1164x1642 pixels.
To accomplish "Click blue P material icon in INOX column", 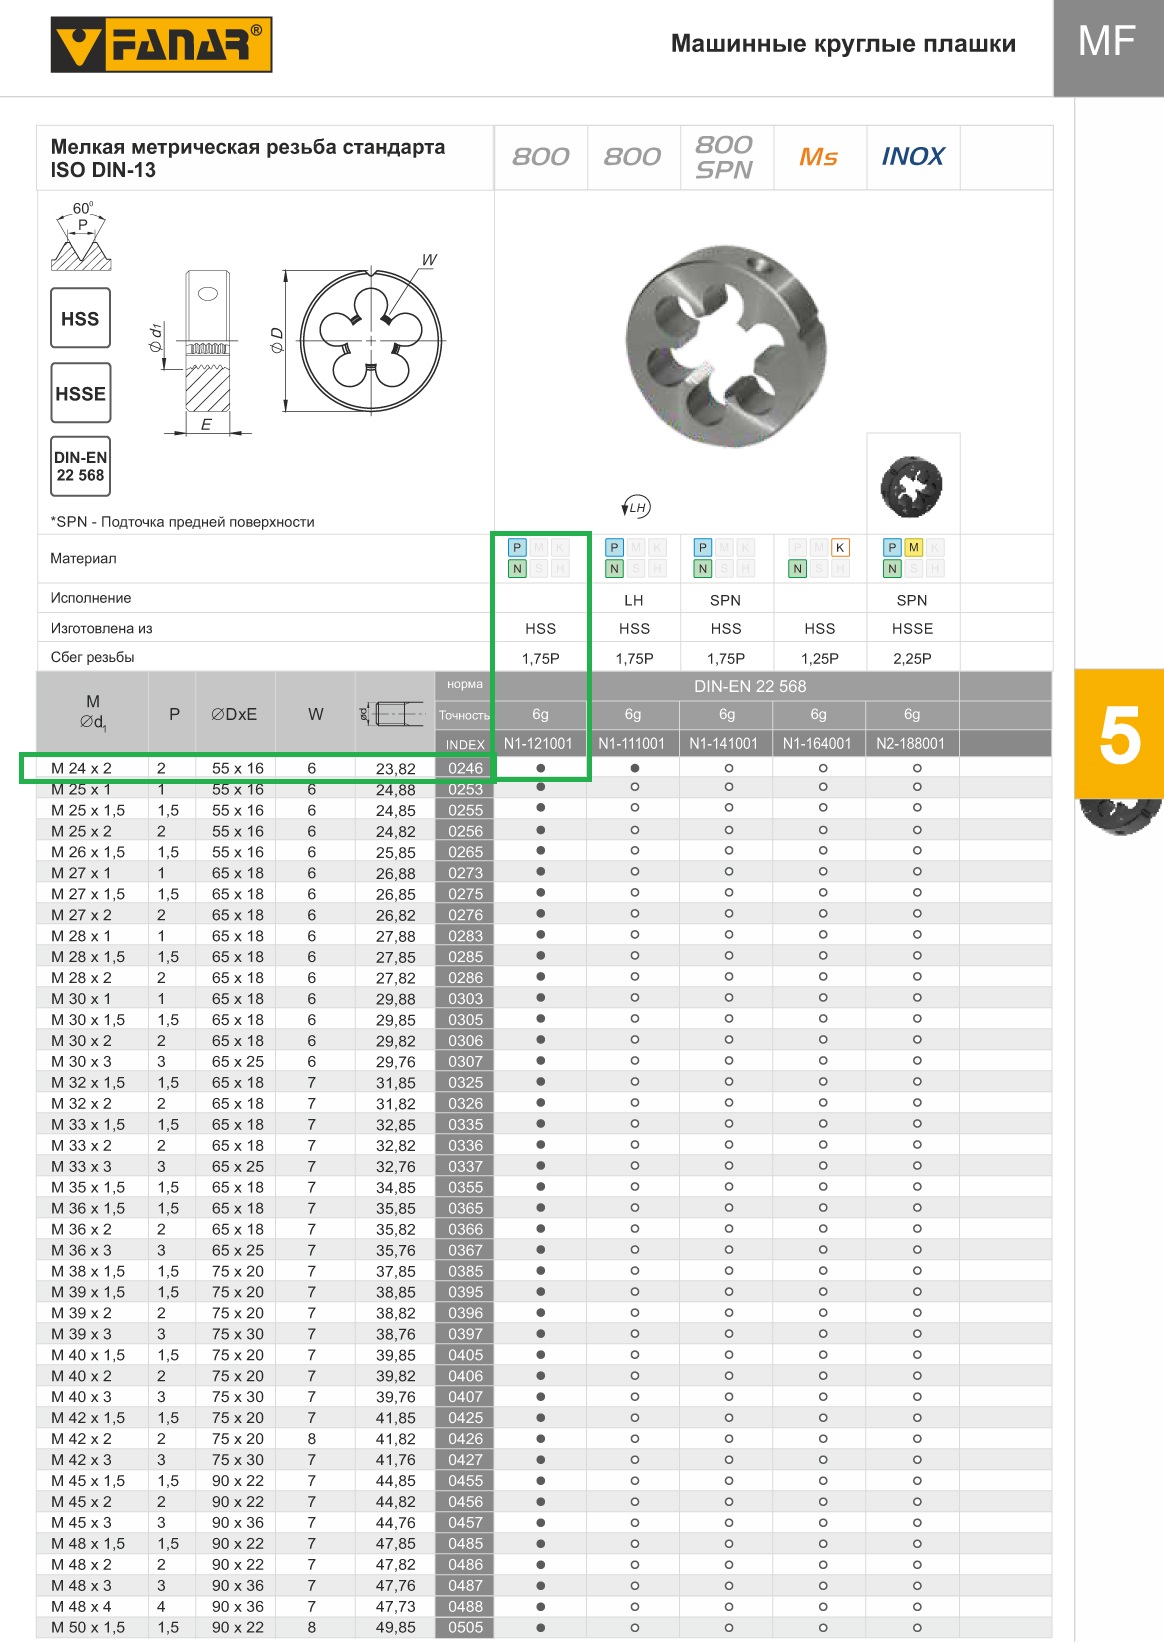I will [x=892, y=547].
